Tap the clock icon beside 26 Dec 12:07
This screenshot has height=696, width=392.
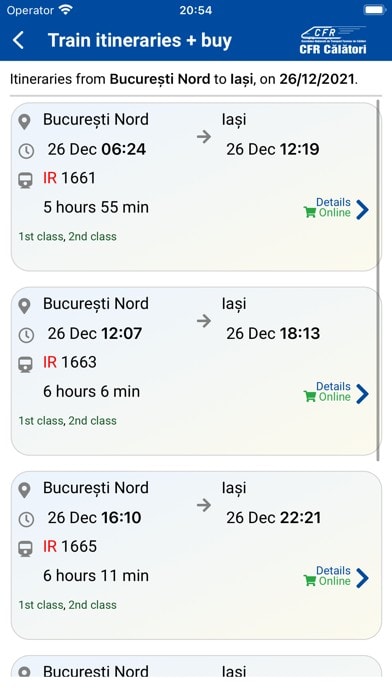tap(26, 335)
